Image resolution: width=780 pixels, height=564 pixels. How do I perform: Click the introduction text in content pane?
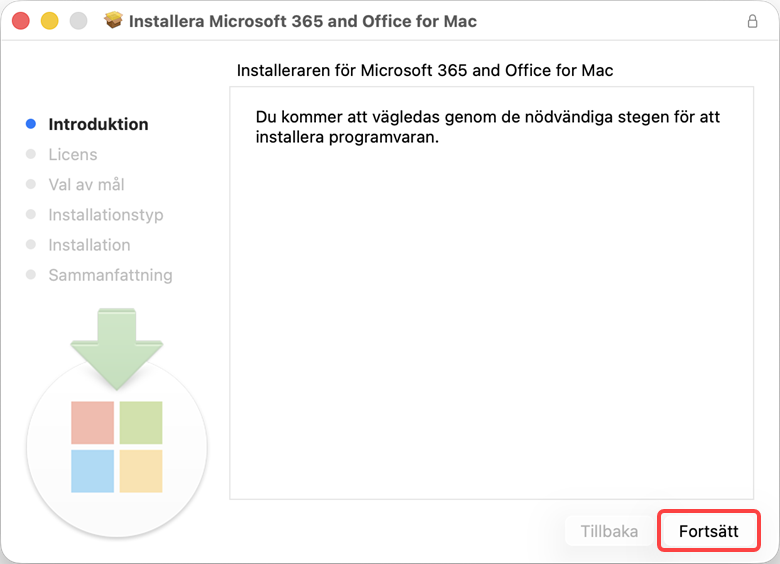tap(487, 127)
